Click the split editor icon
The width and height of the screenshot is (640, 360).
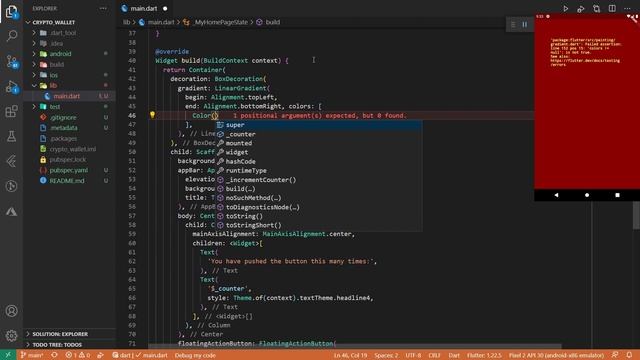tap(612, 9)
